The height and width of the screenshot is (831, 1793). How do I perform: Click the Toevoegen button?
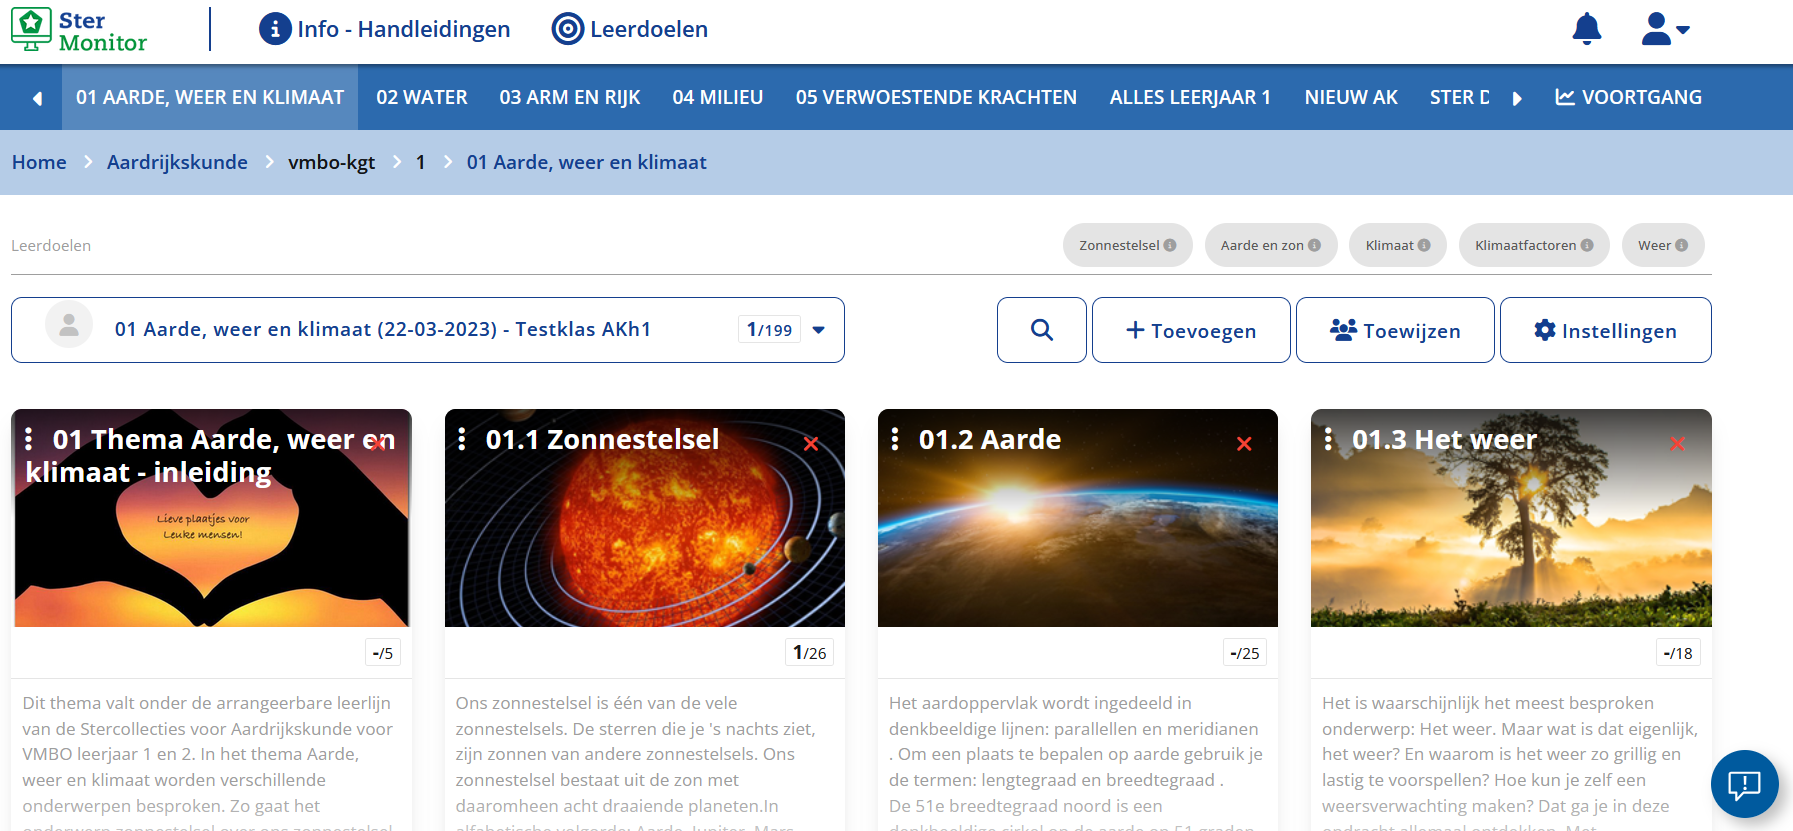tap(1190, 330)
